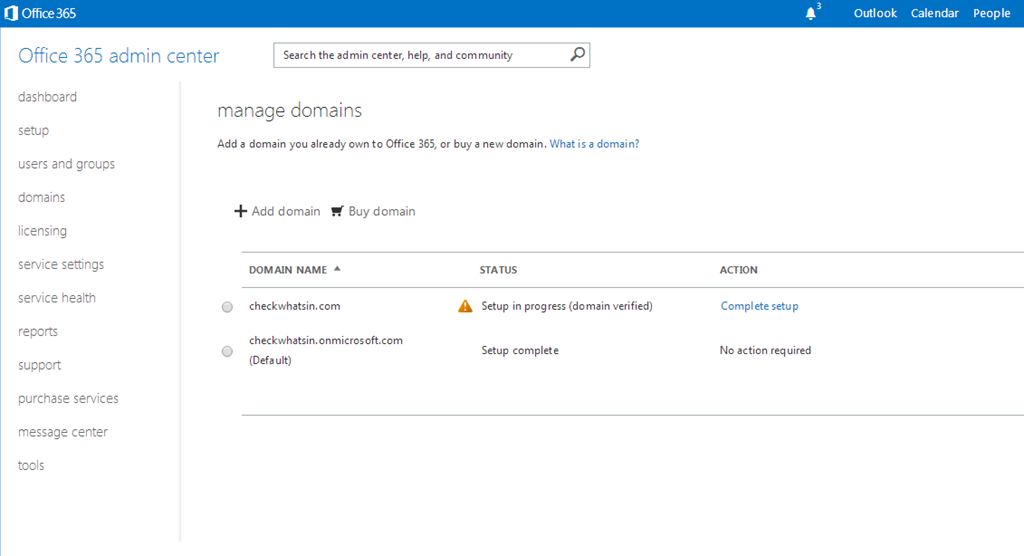Sort by the Domain Name arrow
The height and width of the screenshot is (556, 1024).
337,269
